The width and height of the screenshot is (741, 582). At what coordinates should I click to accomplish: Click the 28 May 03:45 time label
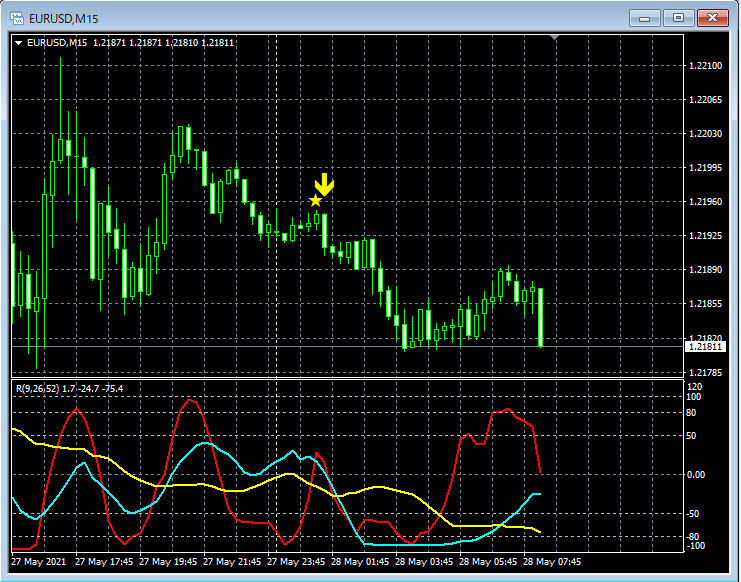point(424,562)
